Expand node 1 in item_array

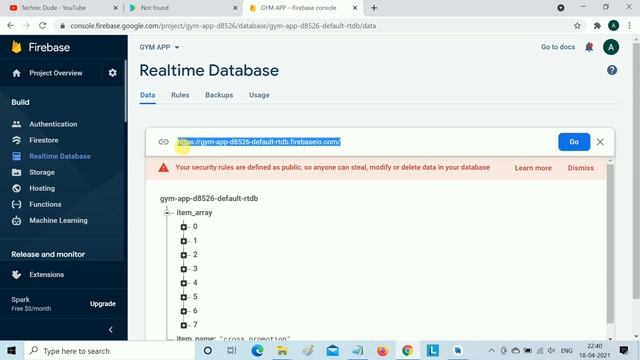point(184,241)
